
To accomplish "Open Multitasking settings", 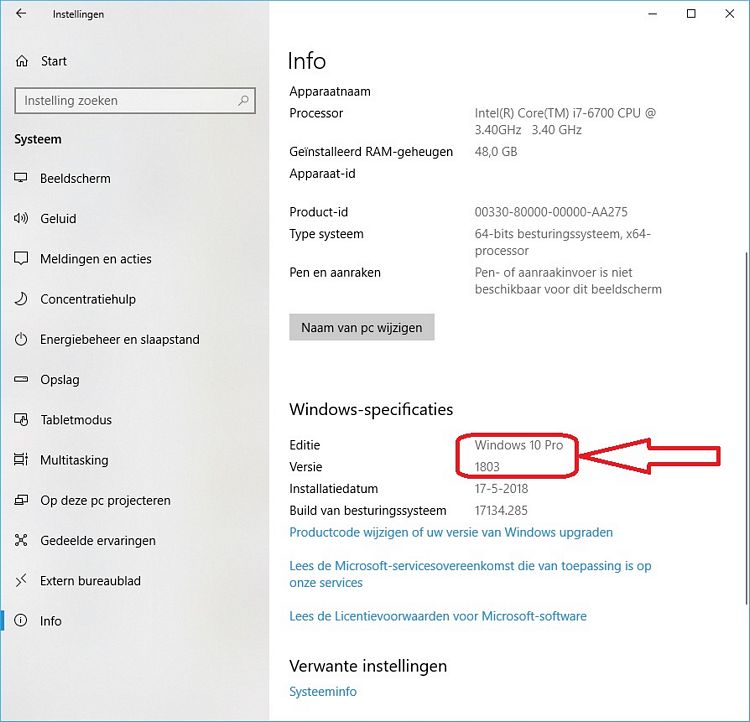I will click(x=74, y=460).
